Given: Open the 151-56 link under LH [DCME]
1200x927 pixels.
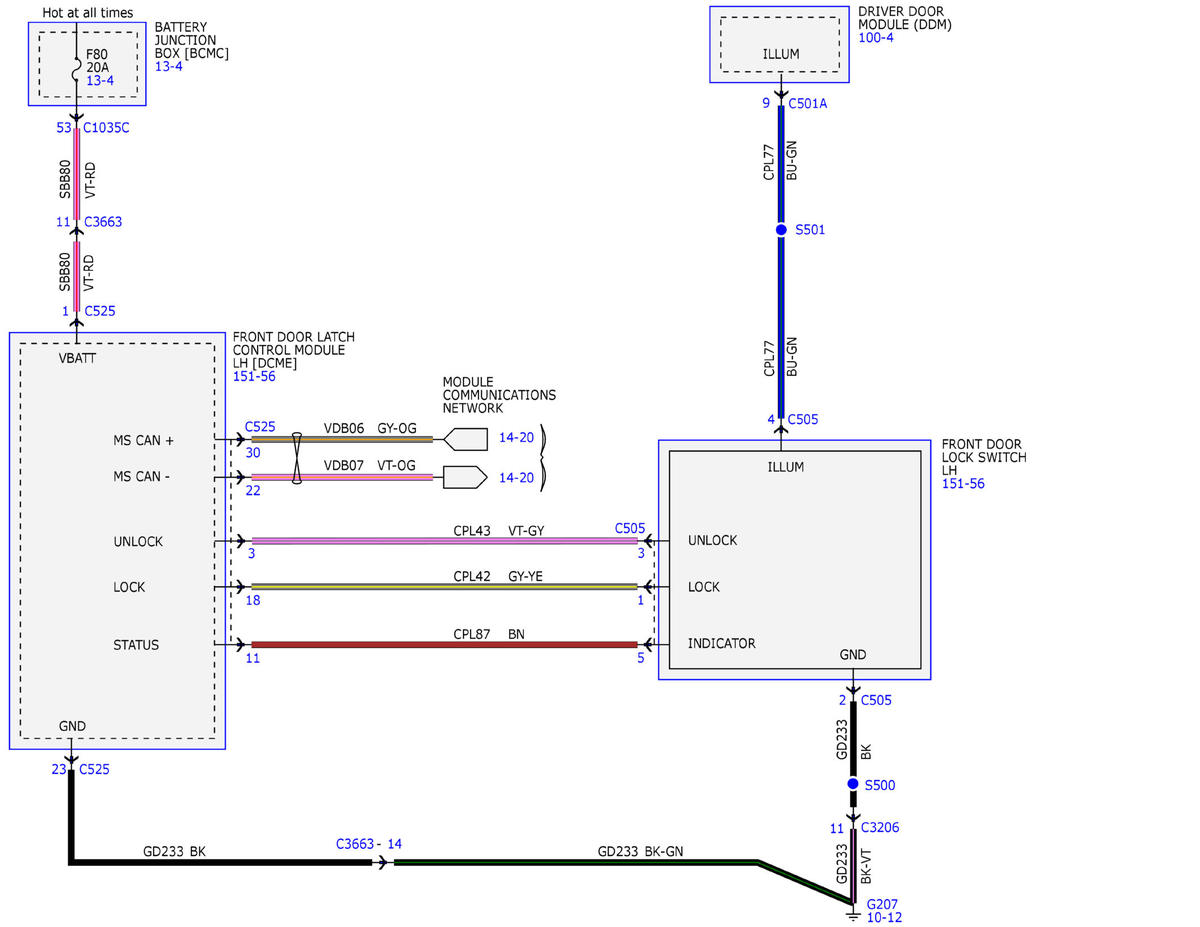Looking at the screenshot, I should click(254, 376).
